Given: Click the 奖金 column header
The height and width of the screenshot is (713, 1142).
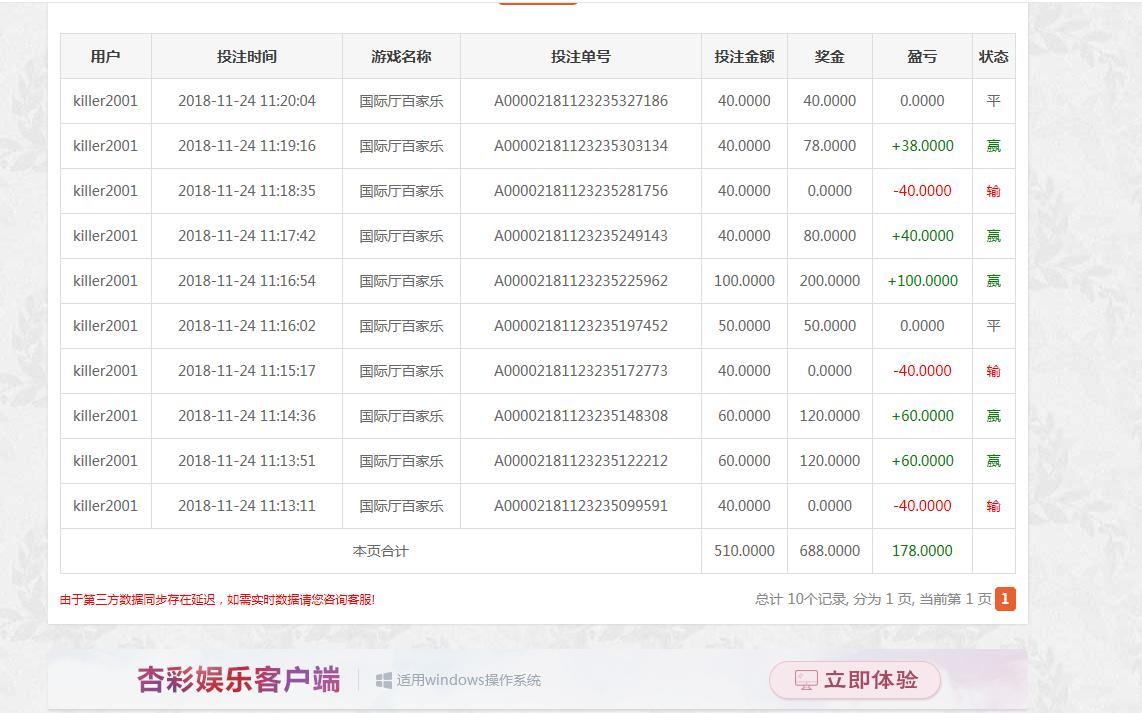Looking at the screenshot, I should [x=830, y=57].
